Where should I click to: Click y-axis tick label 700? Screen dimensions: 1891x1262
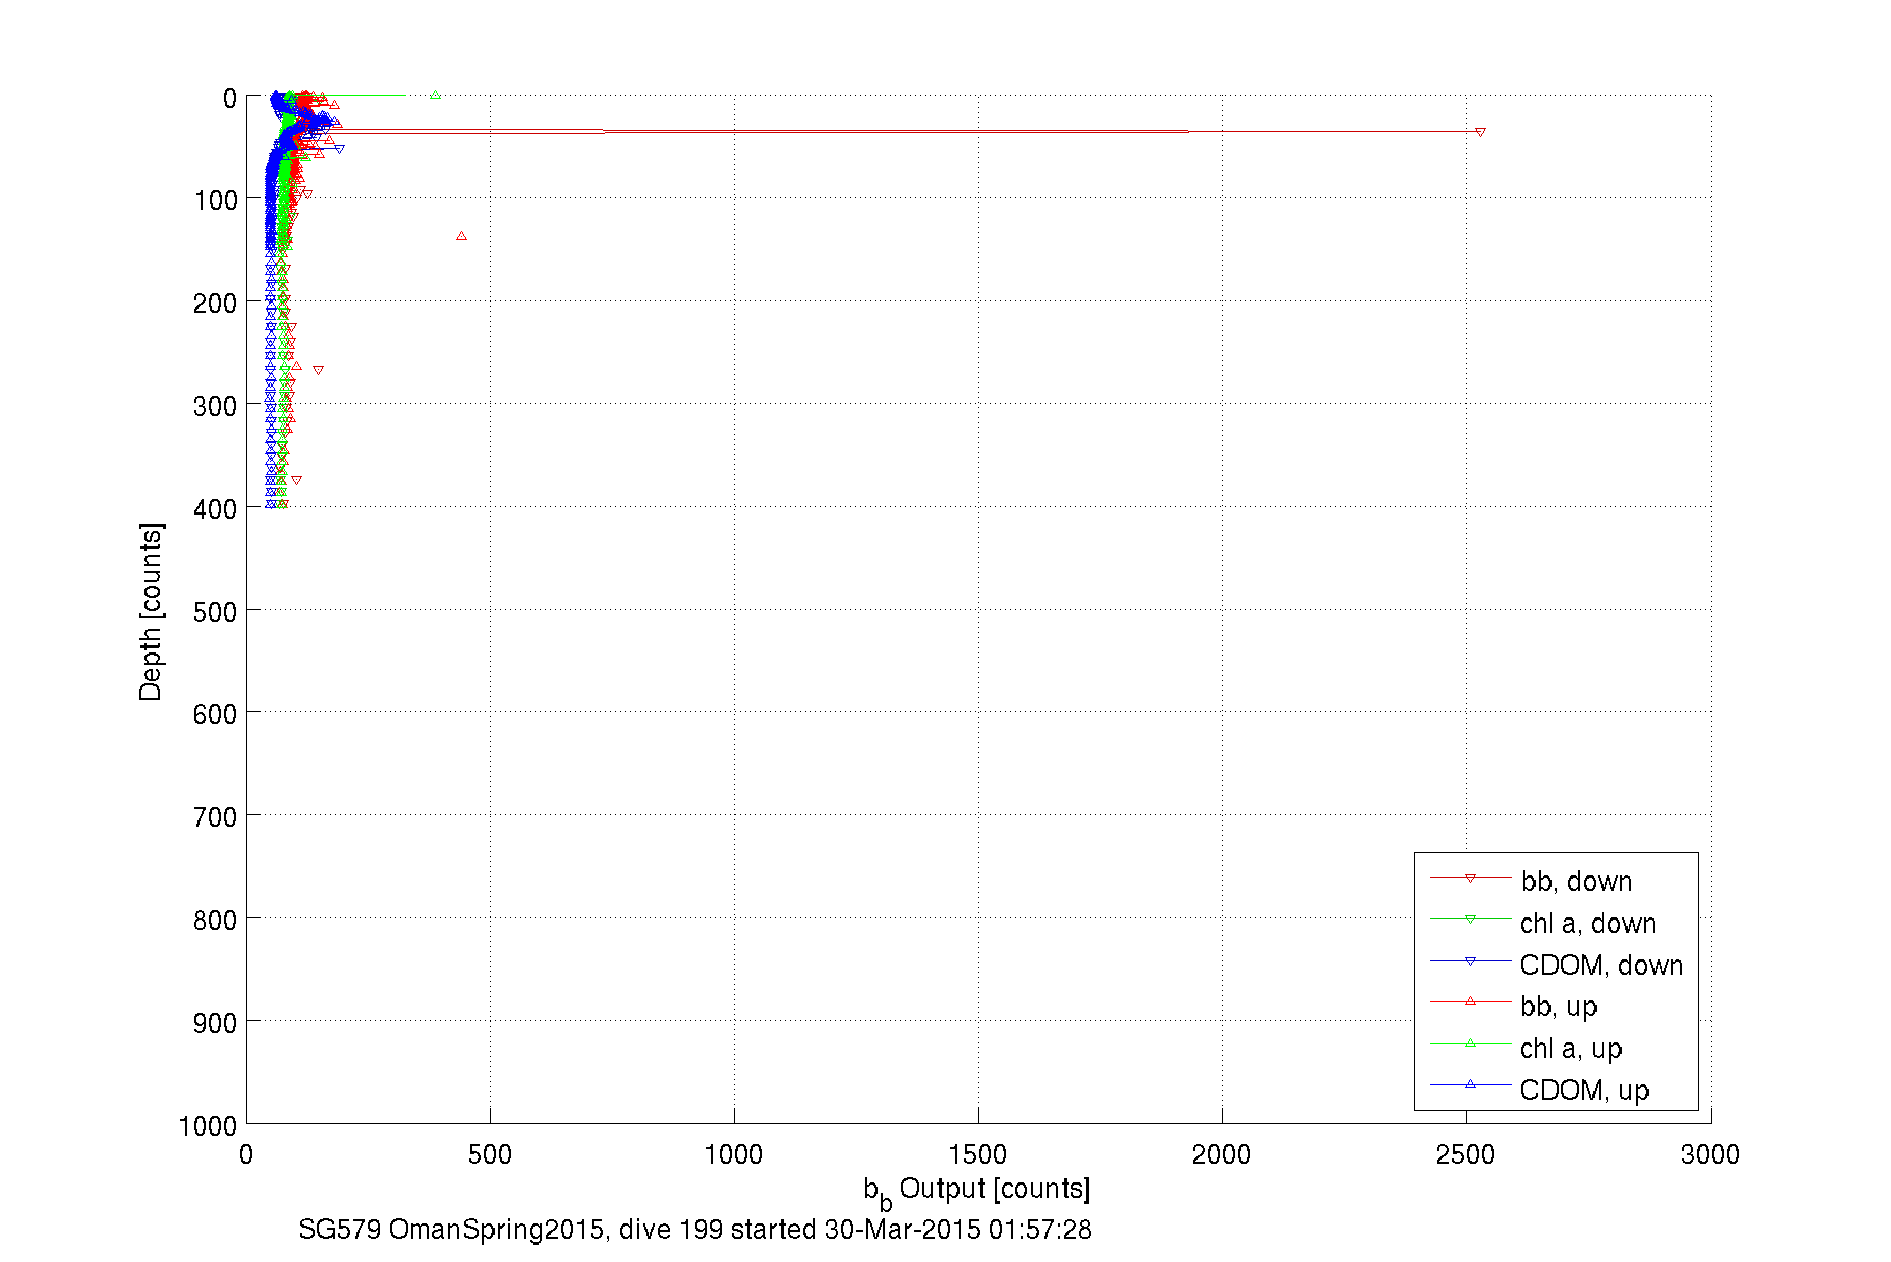(x=216, y=817)
